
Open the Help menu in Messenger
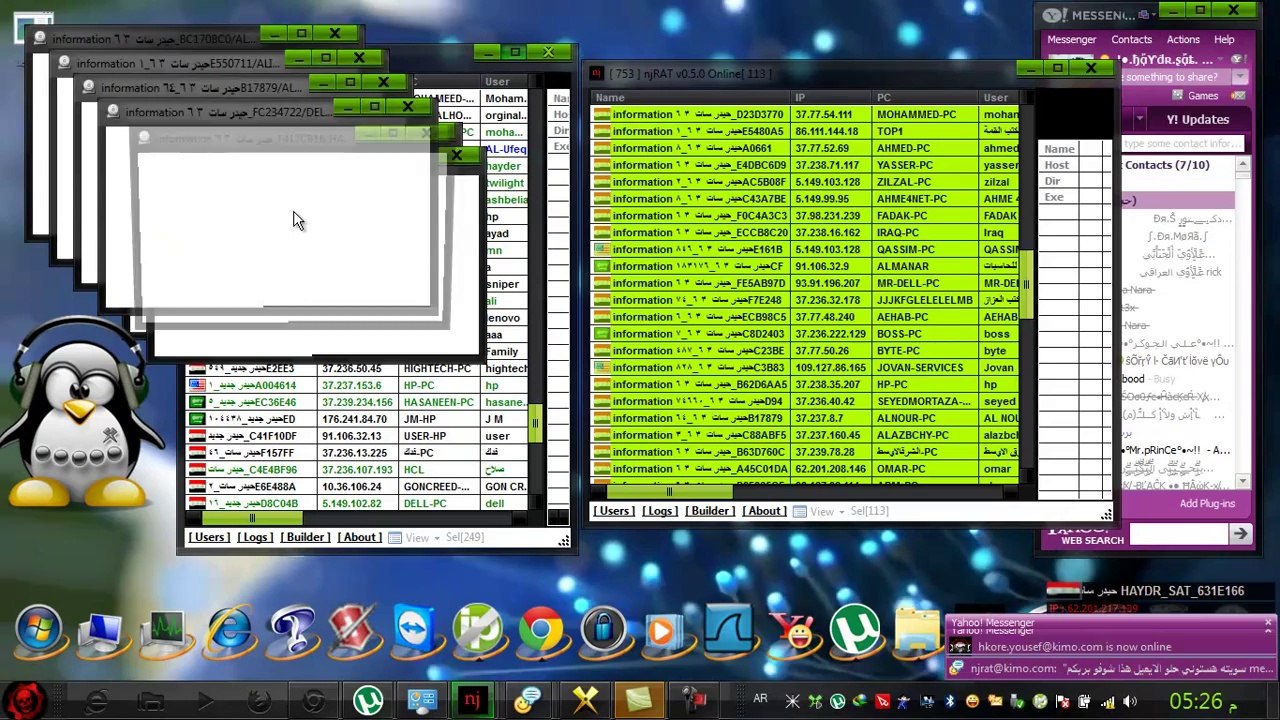[x=1224, y=40]
